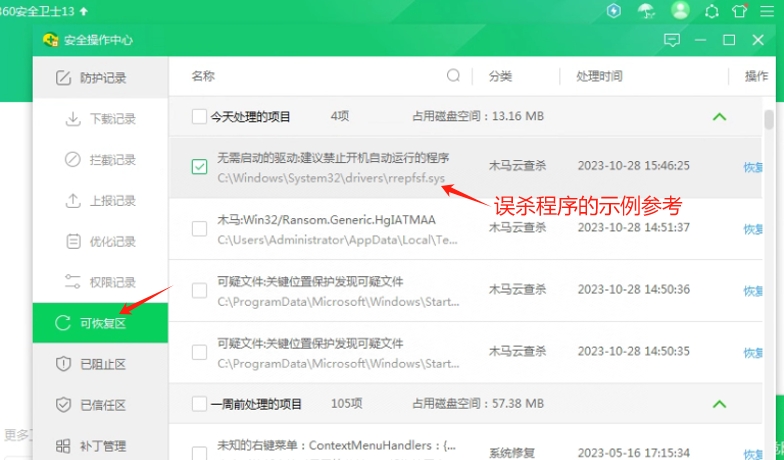Restore the Ransom.Generic.HgIATMAA item
Screen dimensions: 784x460
(753, 230)
